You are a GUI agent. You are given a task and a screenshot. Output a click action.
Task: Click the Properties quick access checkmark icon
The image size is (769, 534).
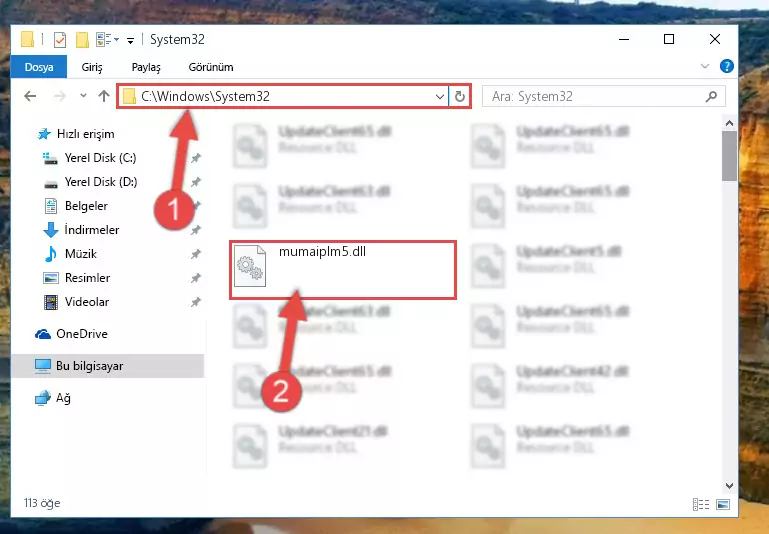(x=60, y=40)
